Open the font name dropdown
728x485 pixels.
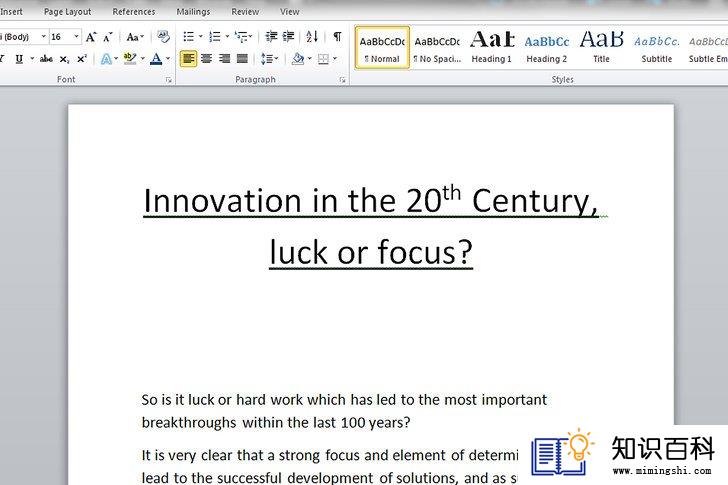pyautogui.click(x=43, y=36)
